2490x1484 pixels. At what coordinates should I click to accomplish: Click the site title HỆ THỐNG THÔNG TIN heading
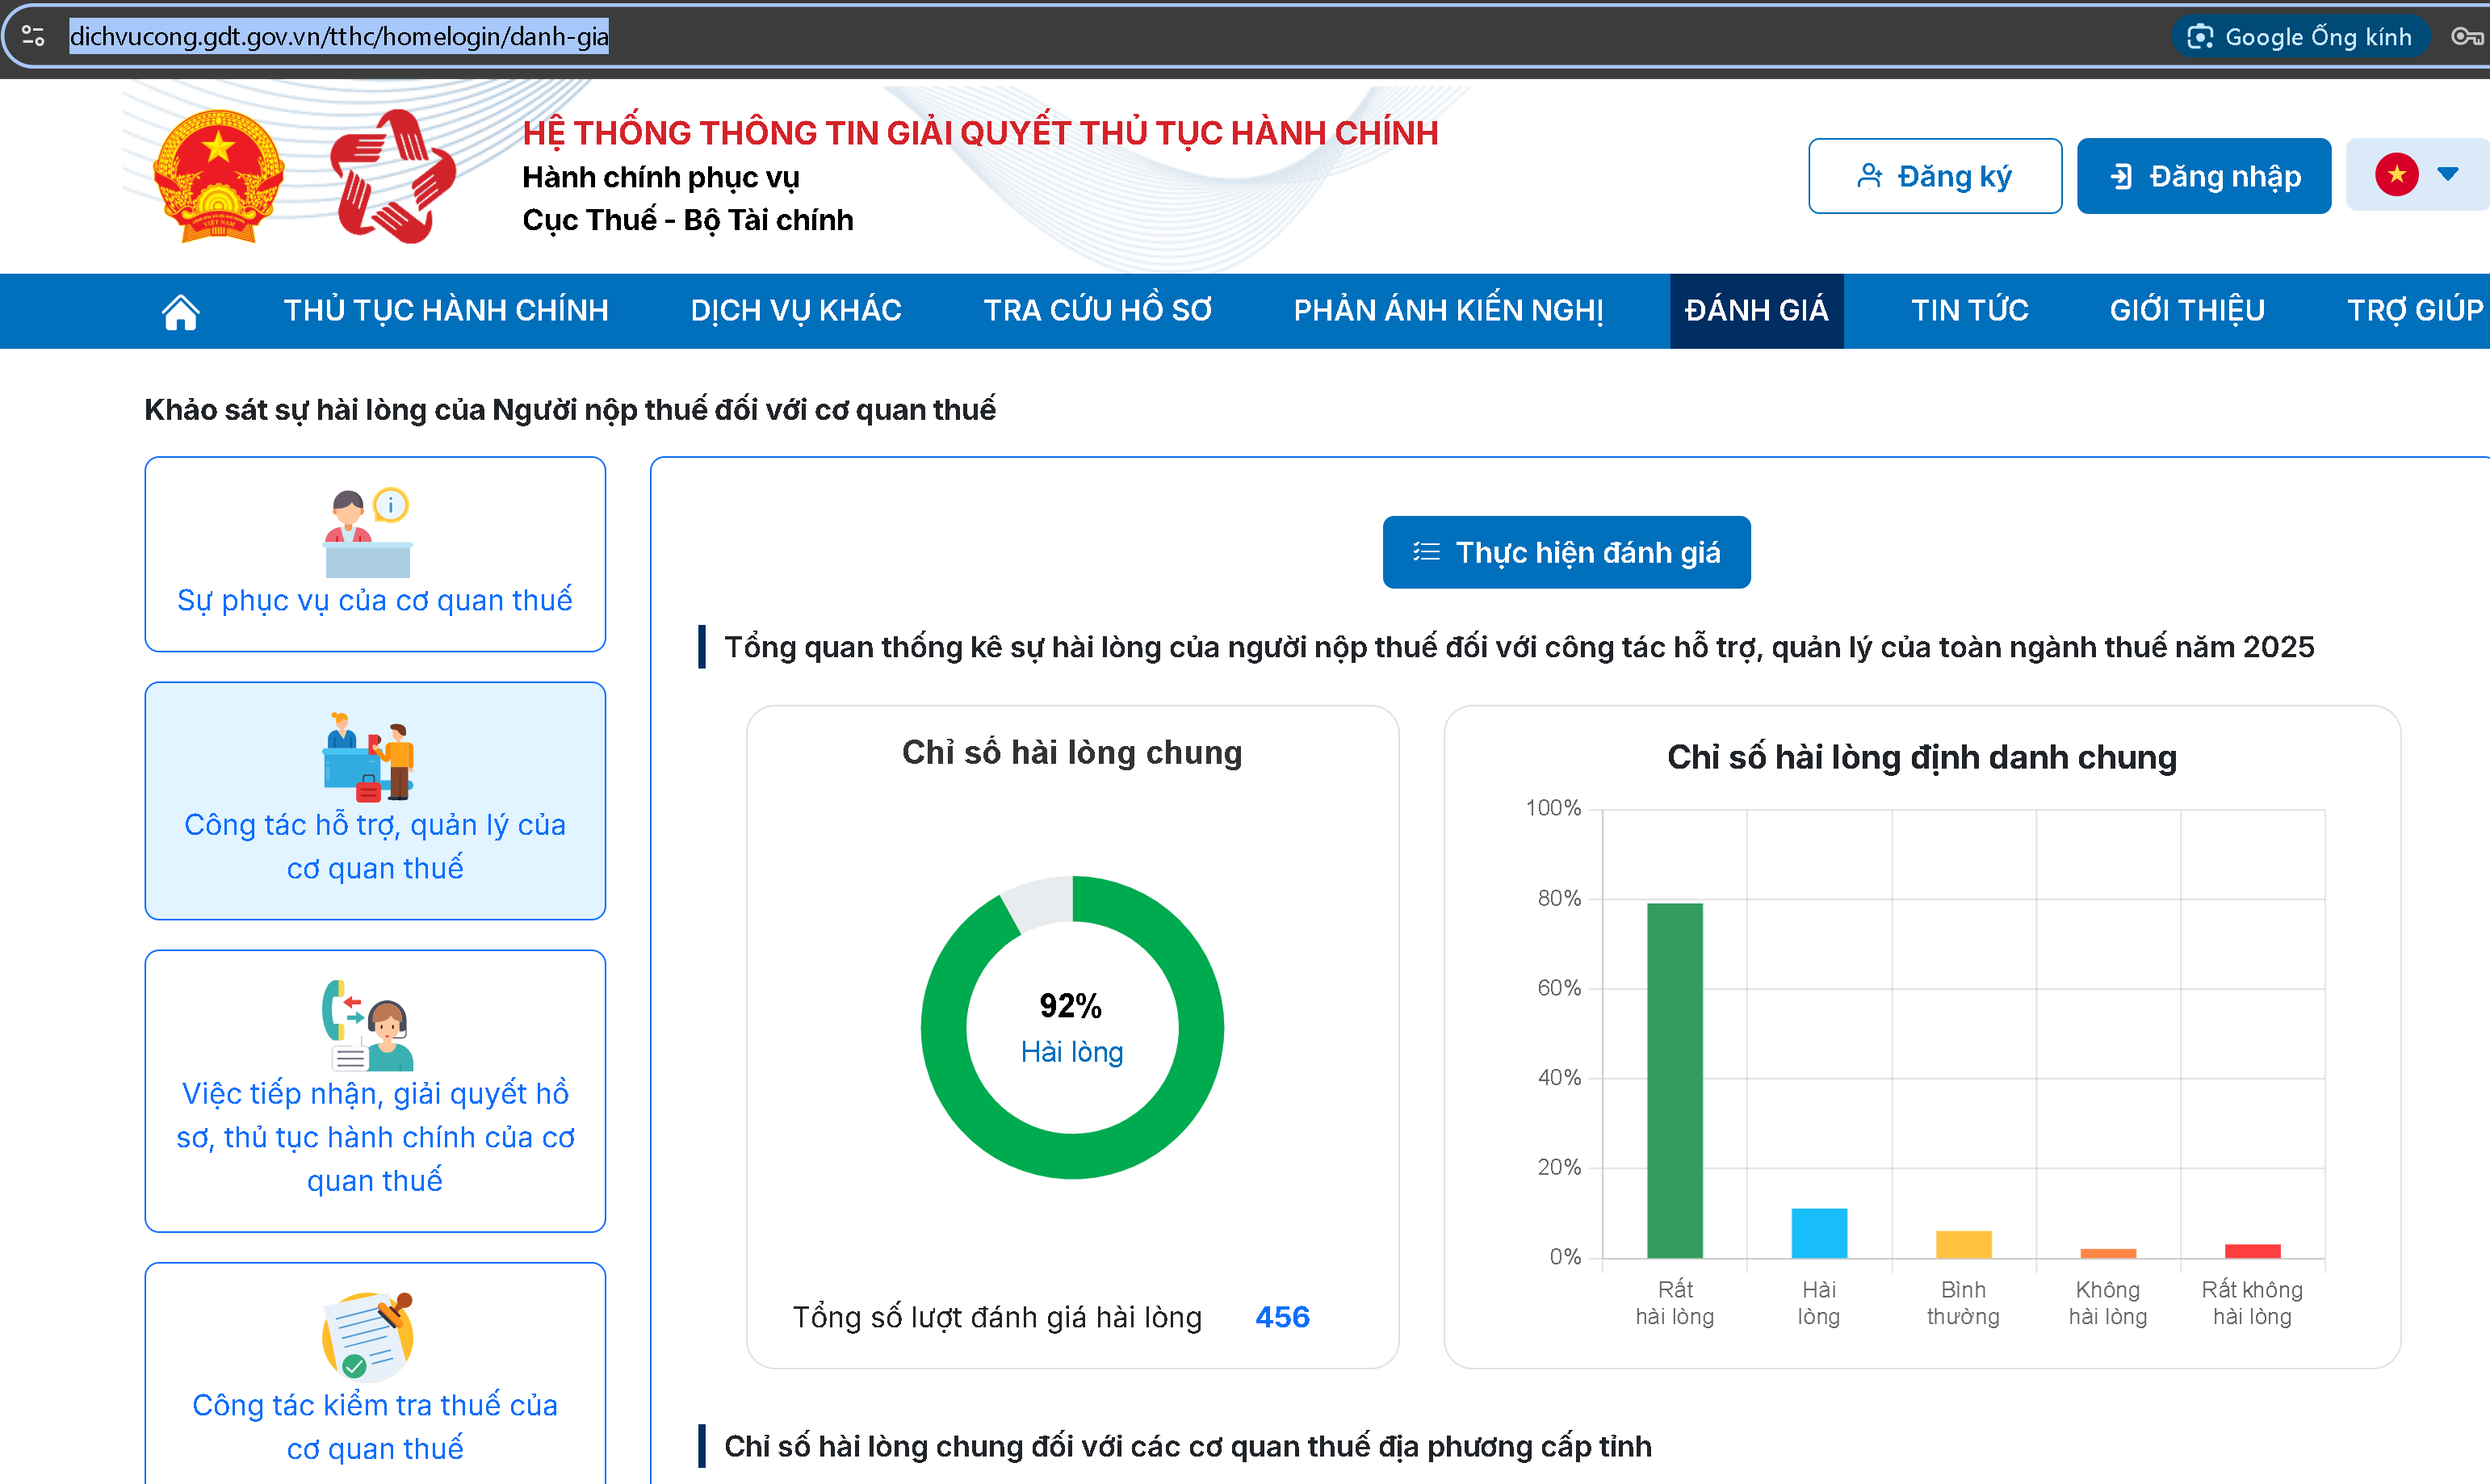pos(980,133)
